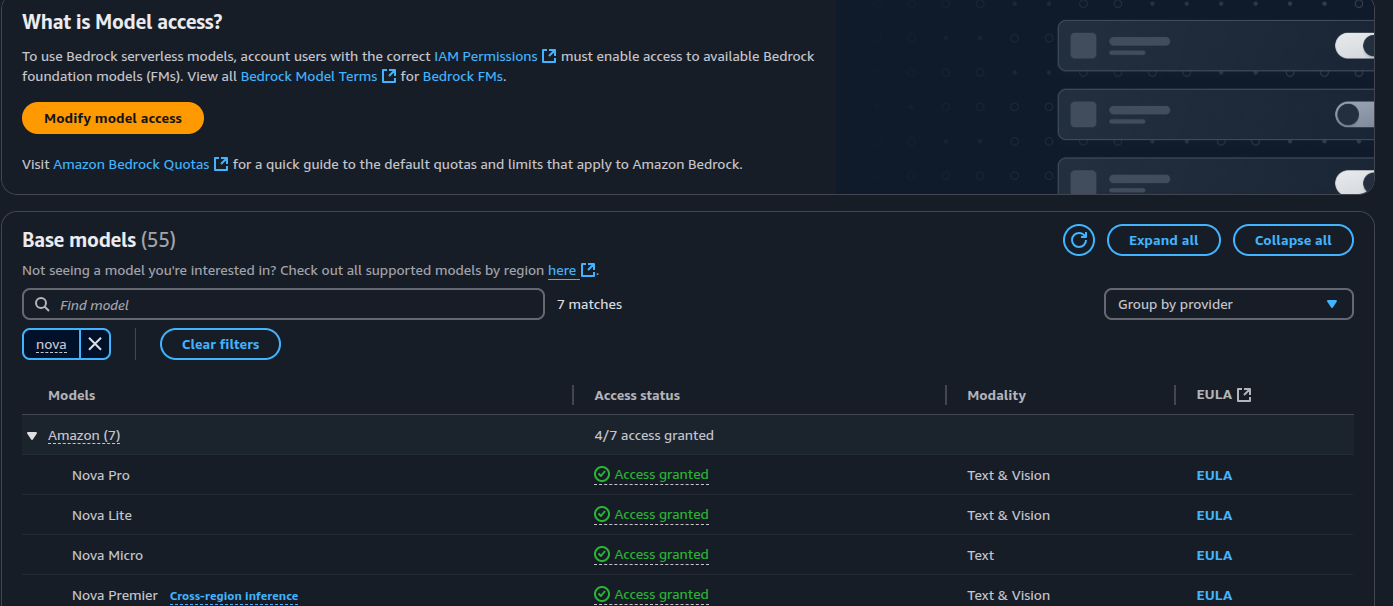
Task: Click the Clear filters button
Action: (220, 344)
